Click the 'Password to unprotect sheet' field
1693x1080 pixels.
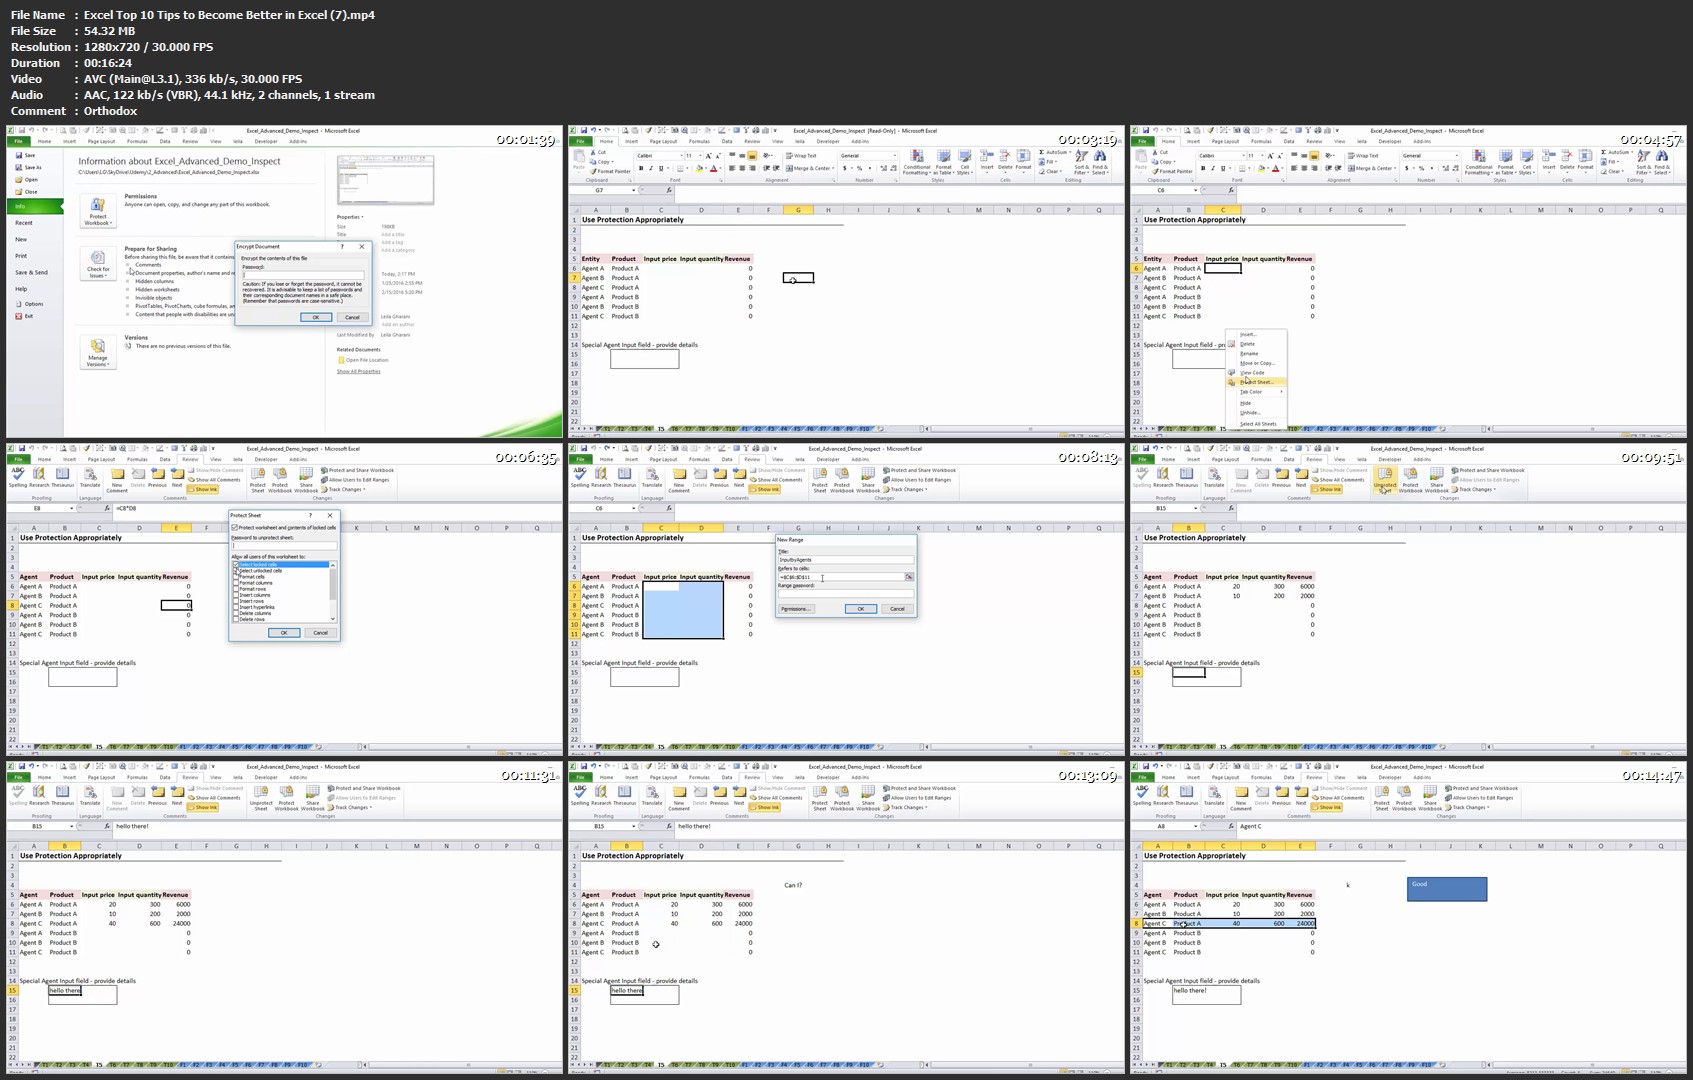[x=284, y=546]
